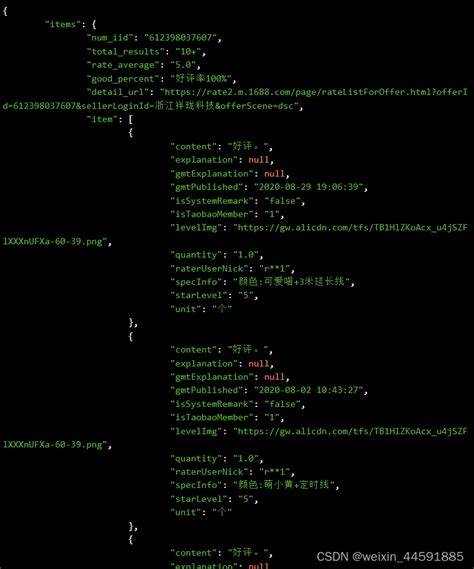Click the detail_url rate2.m.1688.com link
Image resolution: width=474 pixels, height=569 pixels.
[234, 99]
